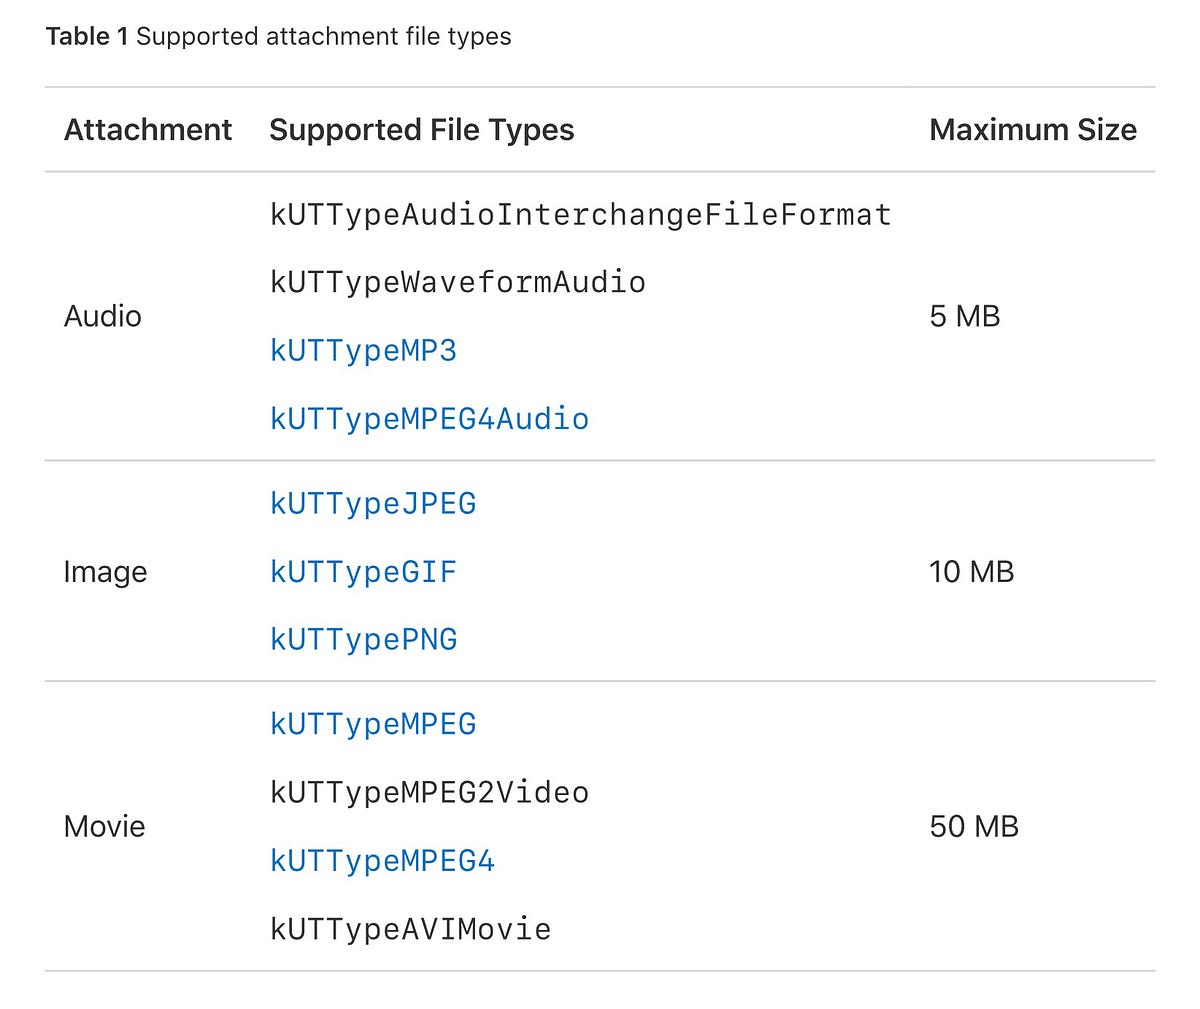
Task: Follow the kUTTypeGIF link
Action: (363, 572)
